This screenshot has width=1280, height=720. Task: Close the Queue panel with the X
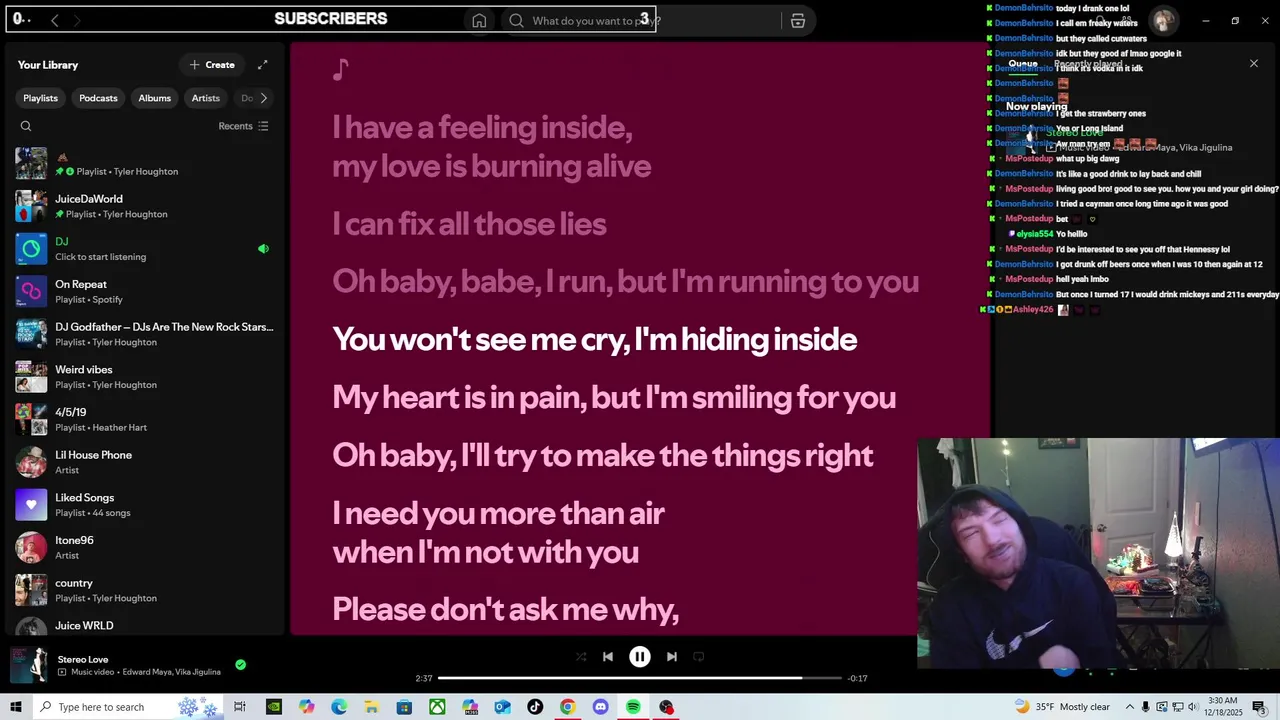tap(1254, 63)
